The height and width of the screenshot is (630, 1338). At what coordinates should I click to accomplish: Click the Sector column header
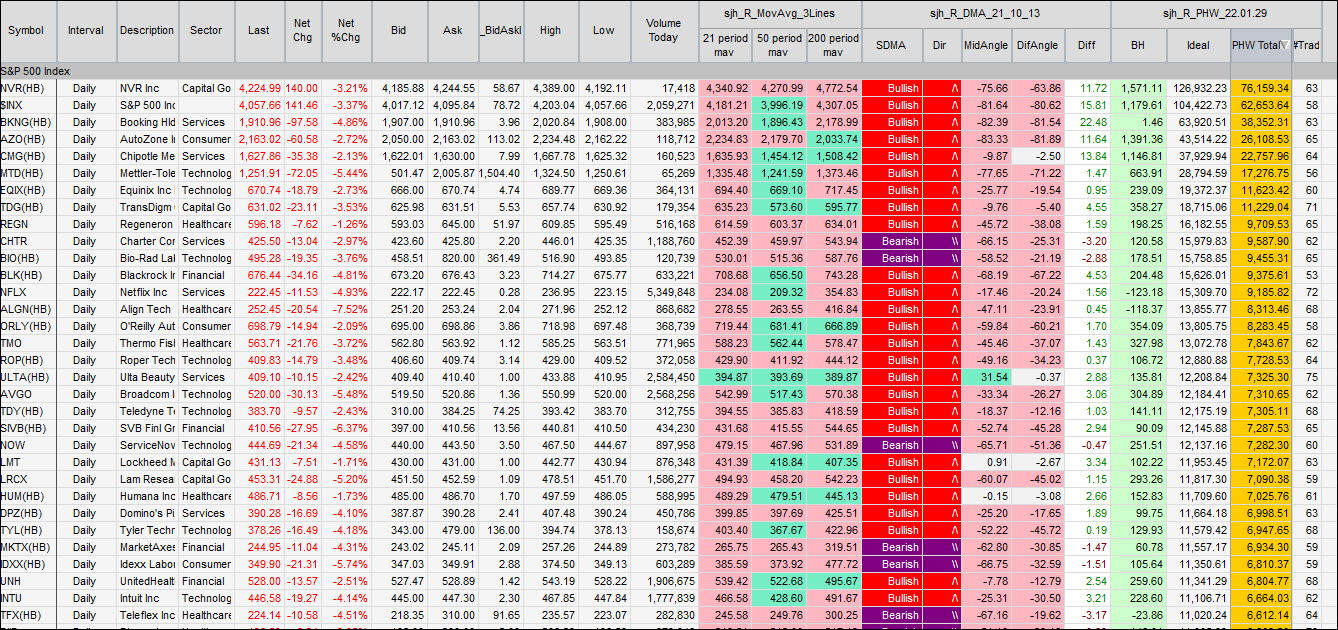[x=207, y=30]
